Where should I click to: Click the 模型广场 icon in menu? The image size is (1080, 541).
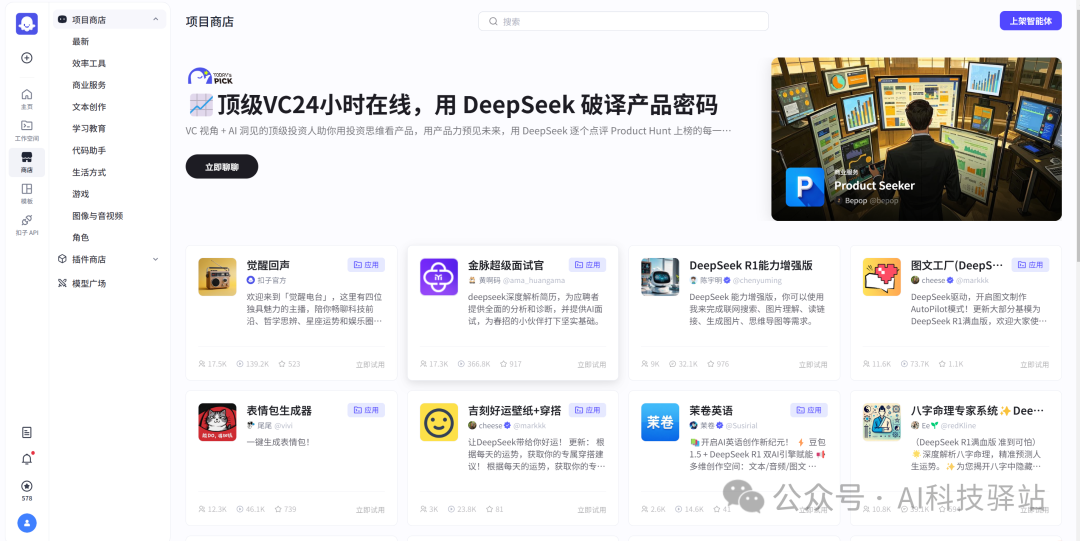(x=62, y=283)
